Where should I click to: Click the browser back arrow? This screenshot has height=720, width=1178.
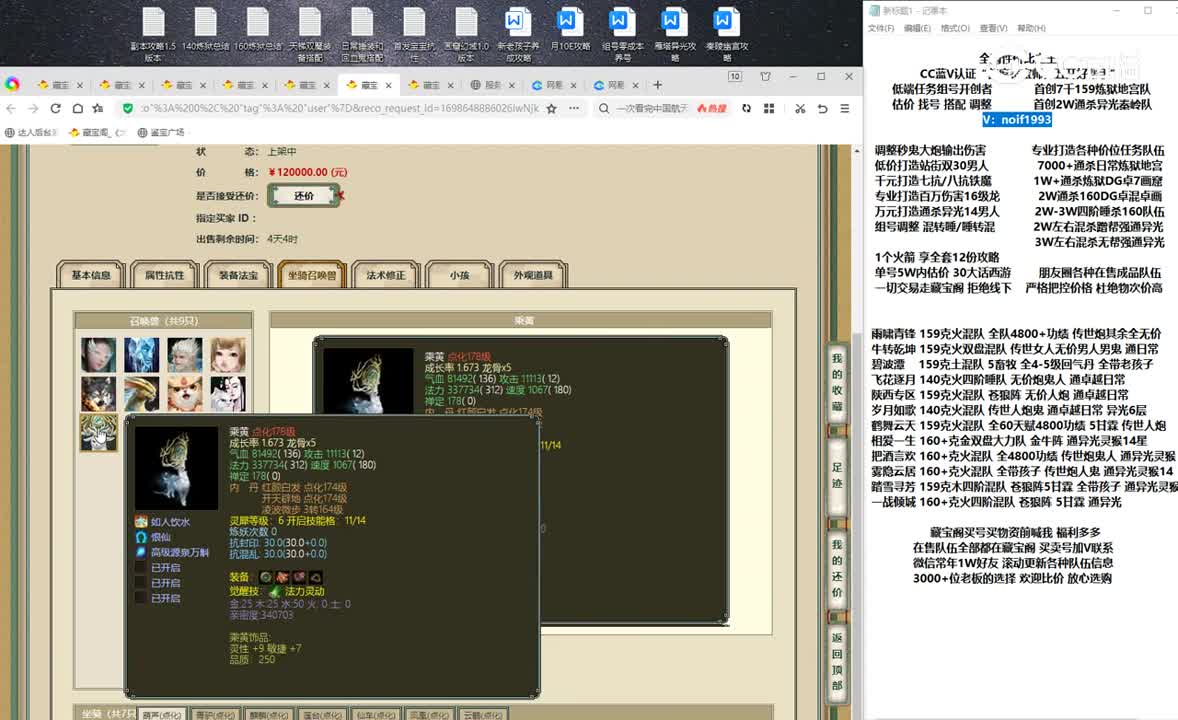pyautogui.click(x=11, y=108)
